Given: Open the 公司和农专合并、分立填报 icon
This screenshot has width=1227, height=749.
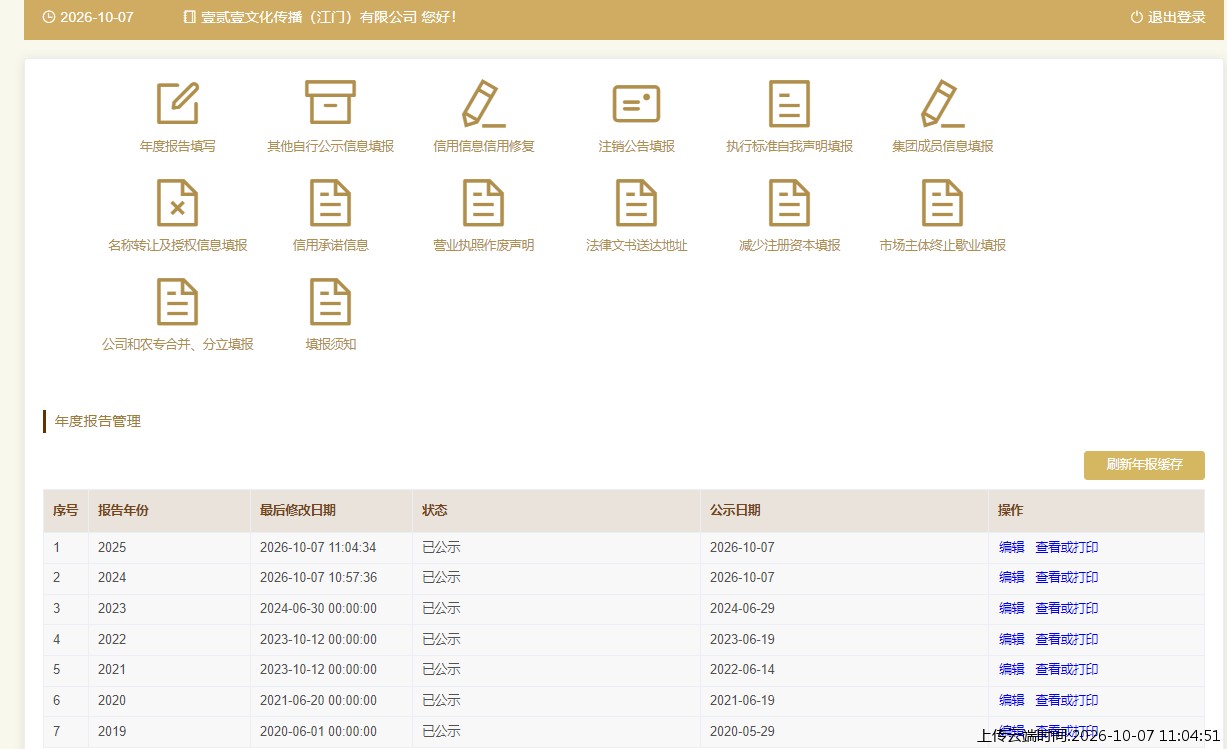Looking at the screenshot, I should pos(177,302).
